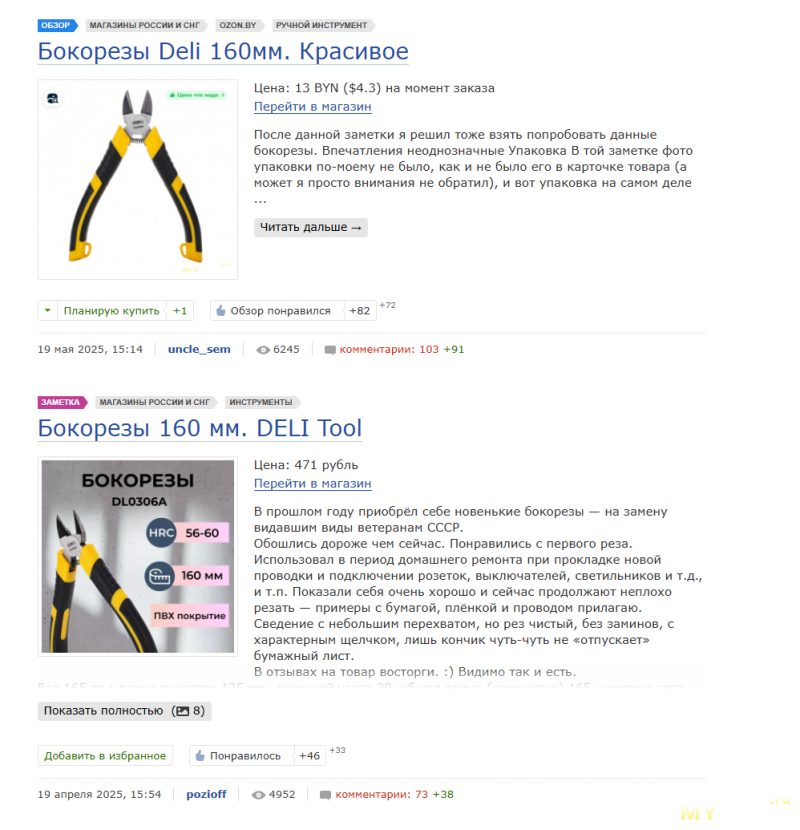Follow Перейти в магазин under 471 рубль

(312, 484)
